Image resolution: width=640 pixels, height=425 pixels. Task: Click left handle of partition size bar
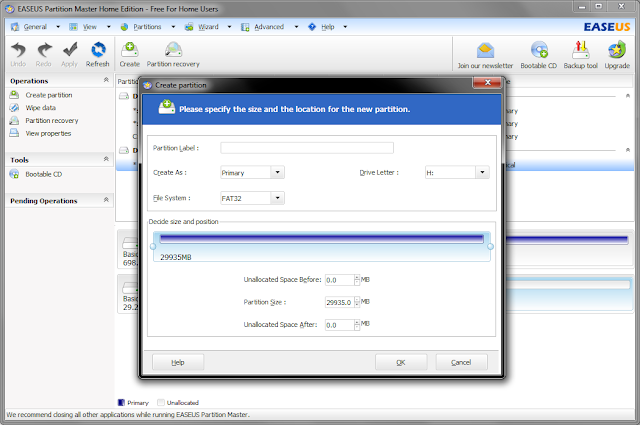tap(153, 247)
